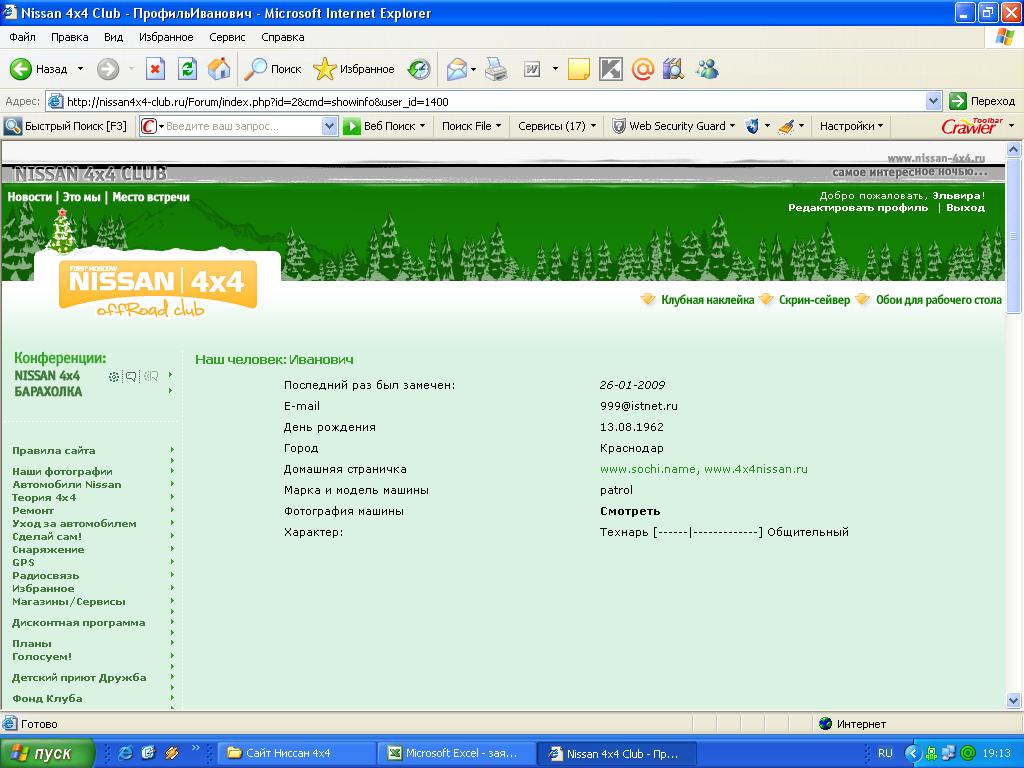
Task: Open Обои для рабочего стола link
Action: pos(938,300)
